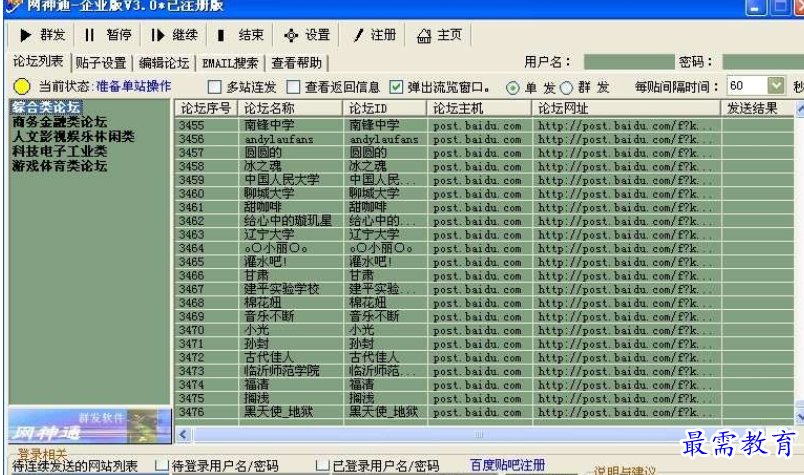Viewport: 804px width, 475px height.
Task: Select forum row 3467 建平实验学校
Action: tap(484, 289)
